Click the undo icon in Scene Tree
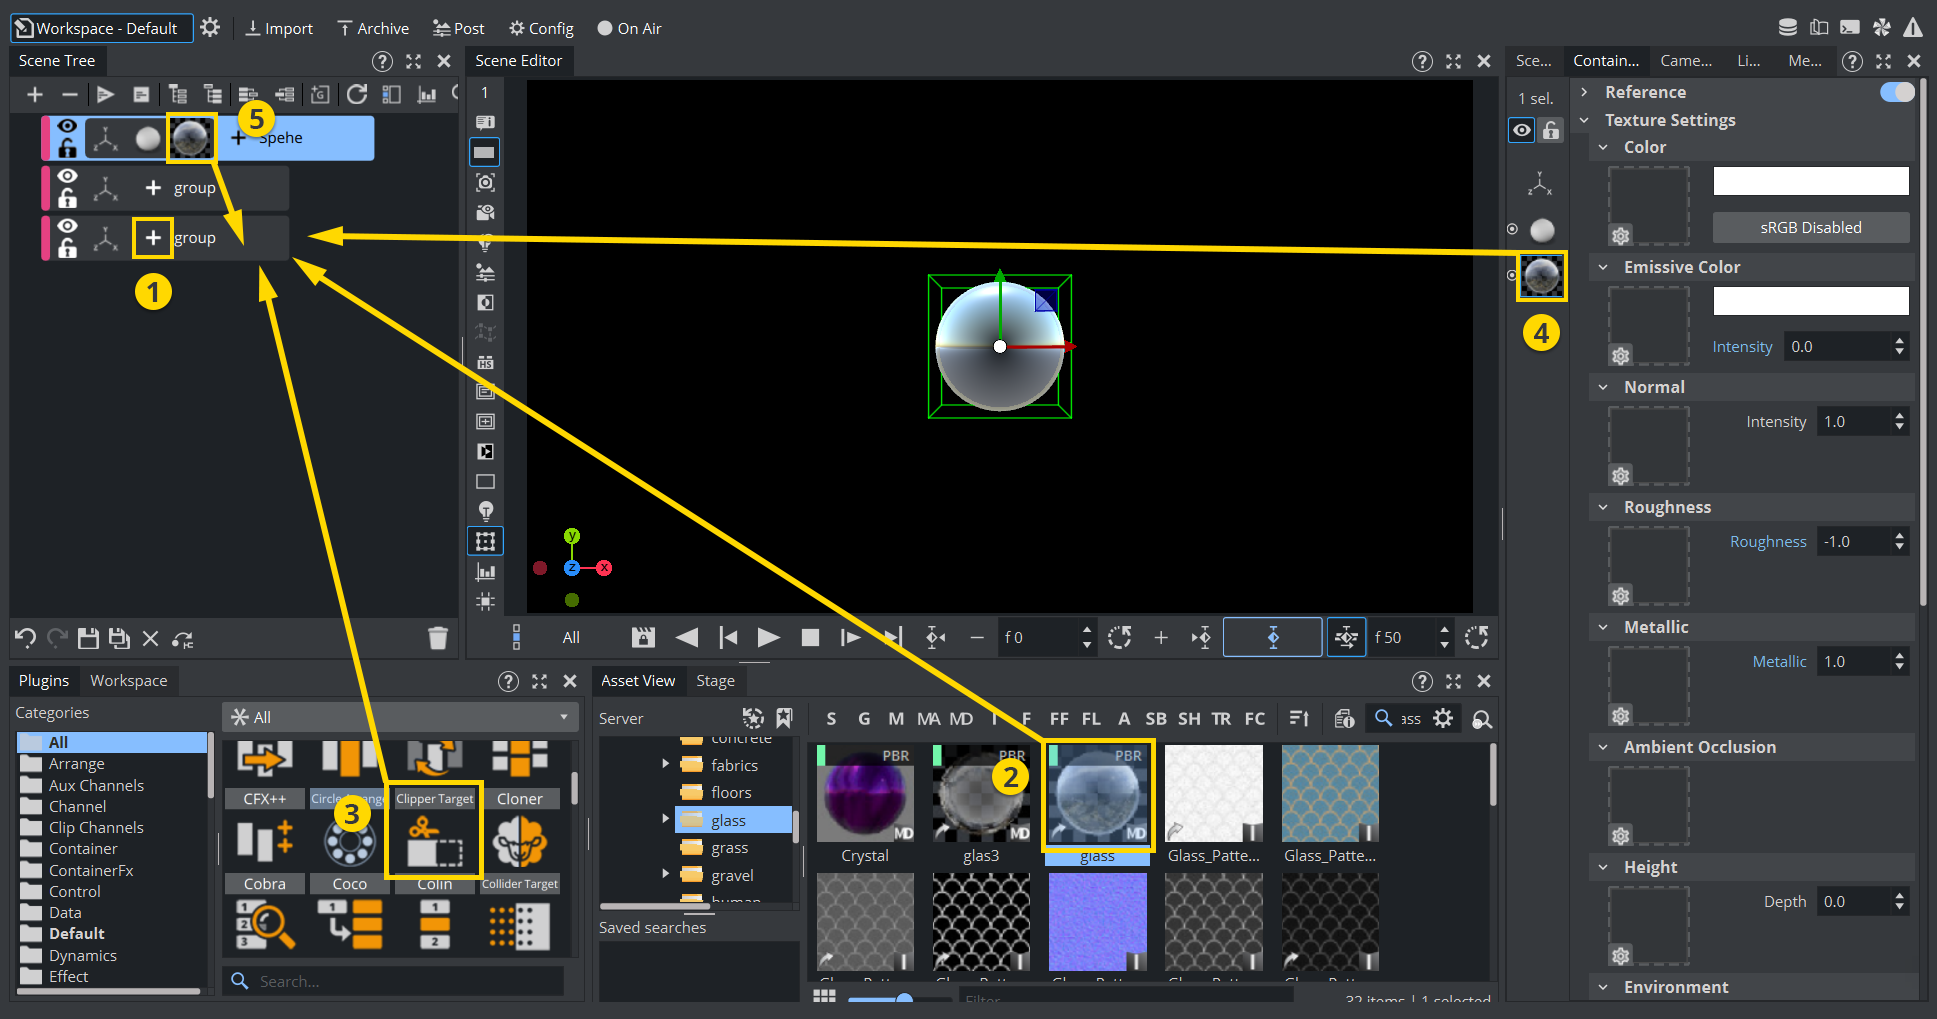Screen dimensions: 1937x1019 pyautogui.click(x=26, y=638)
